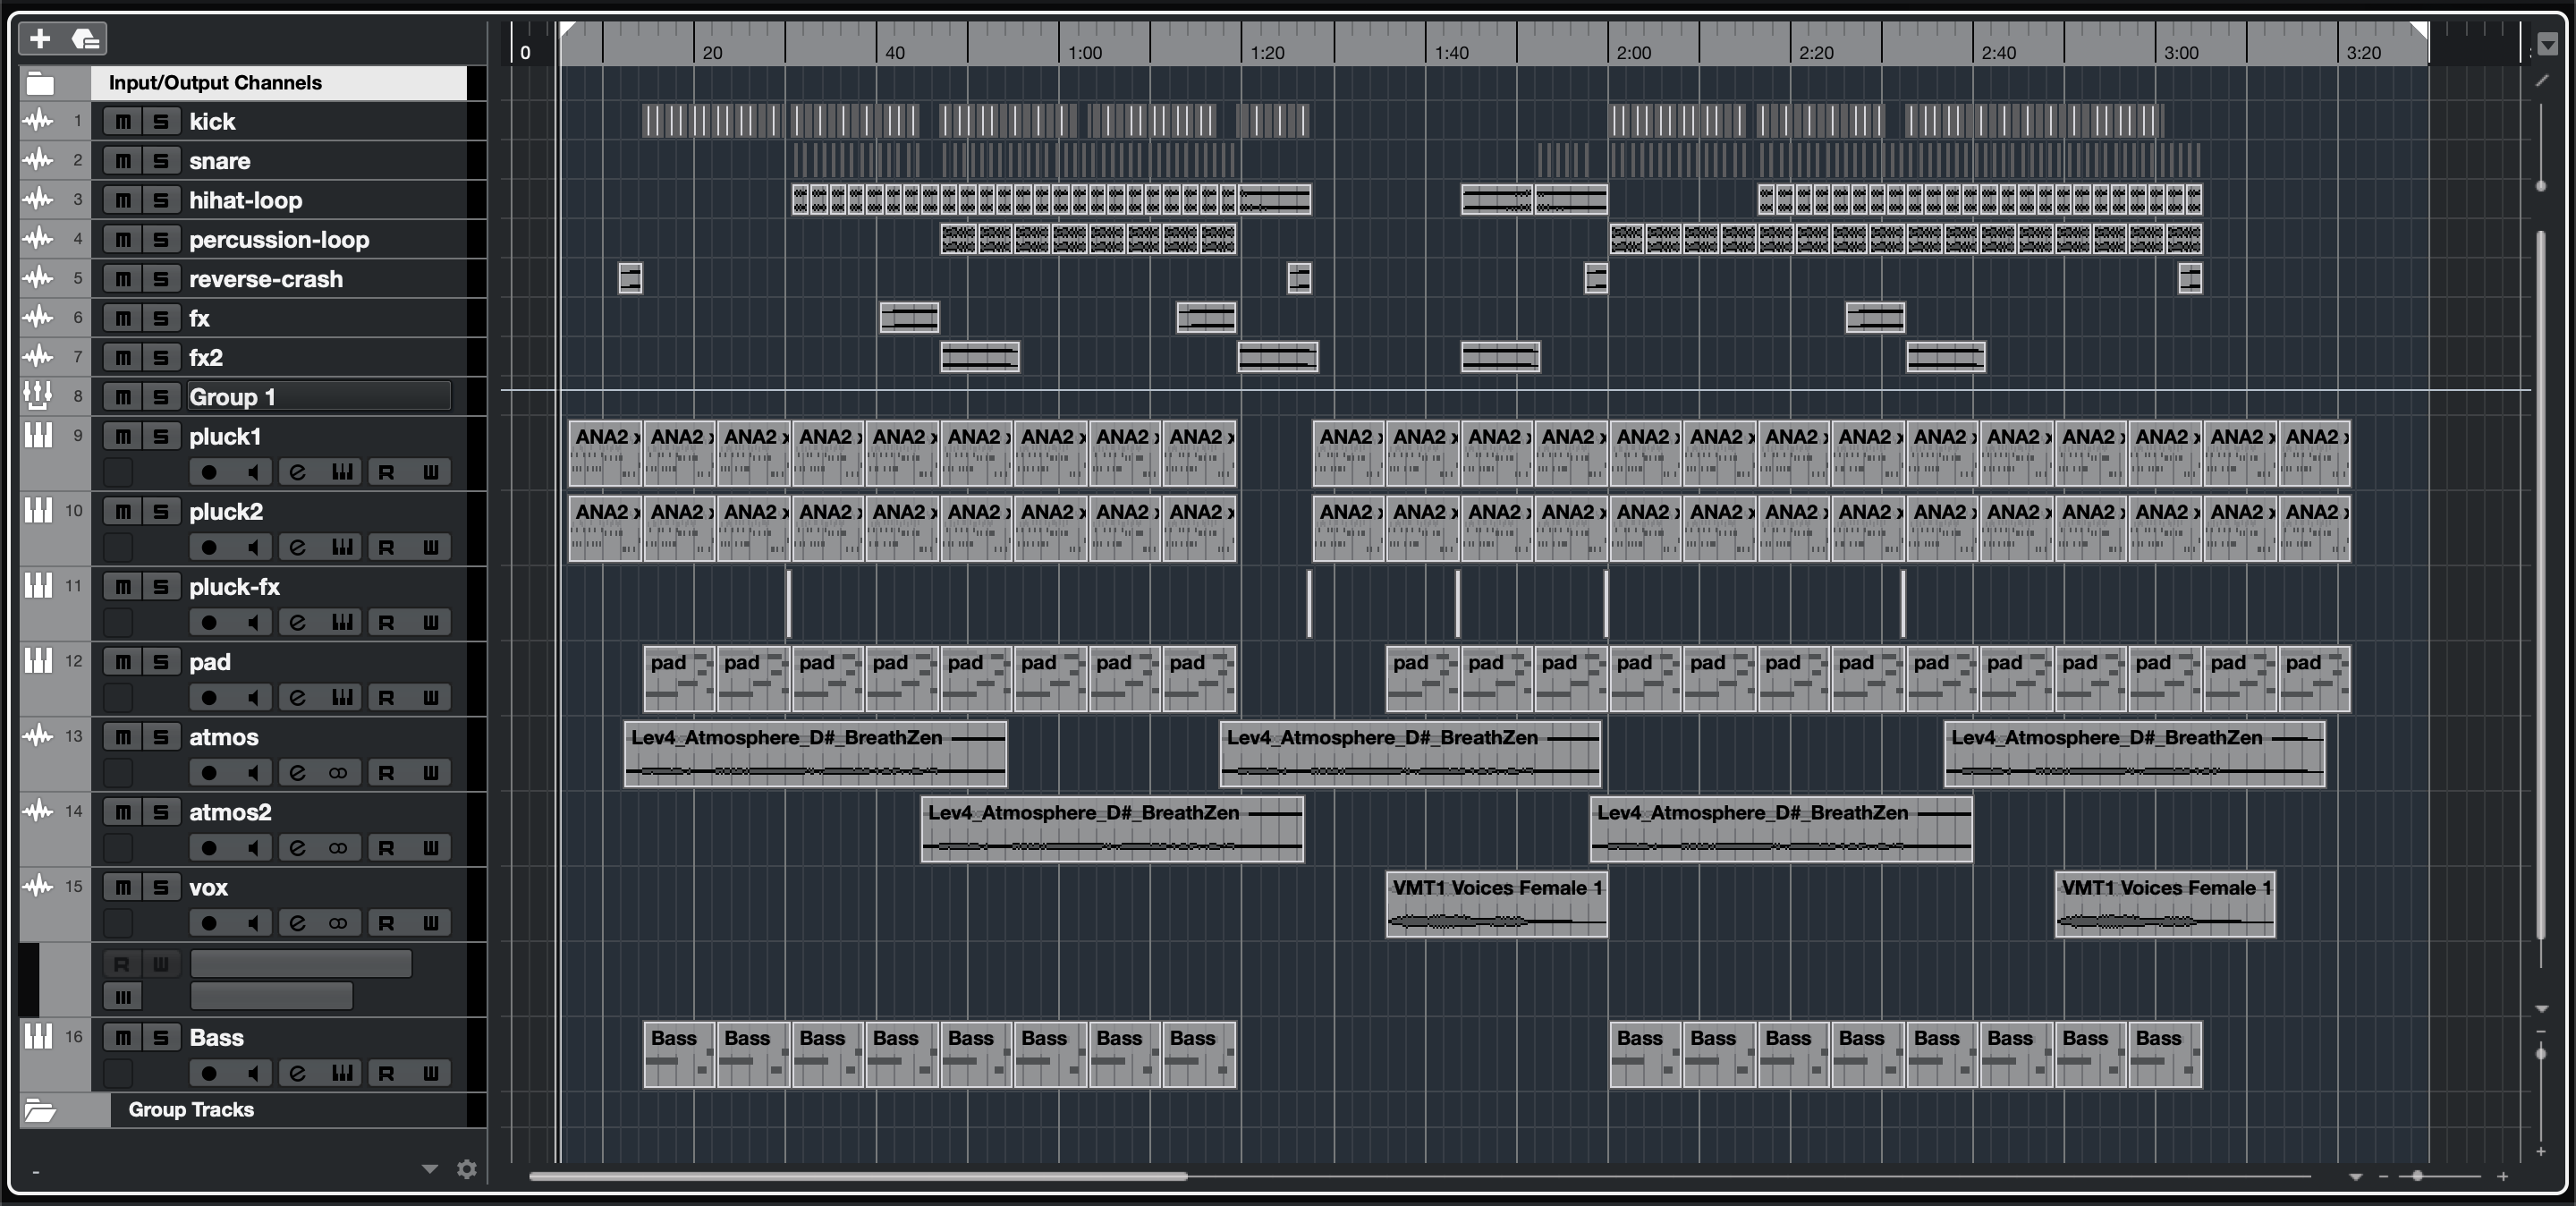This screenshot has width=2576, height=1206.
Task: Toggle monitor speaker on pluck2 track
Action: [253, 547]
